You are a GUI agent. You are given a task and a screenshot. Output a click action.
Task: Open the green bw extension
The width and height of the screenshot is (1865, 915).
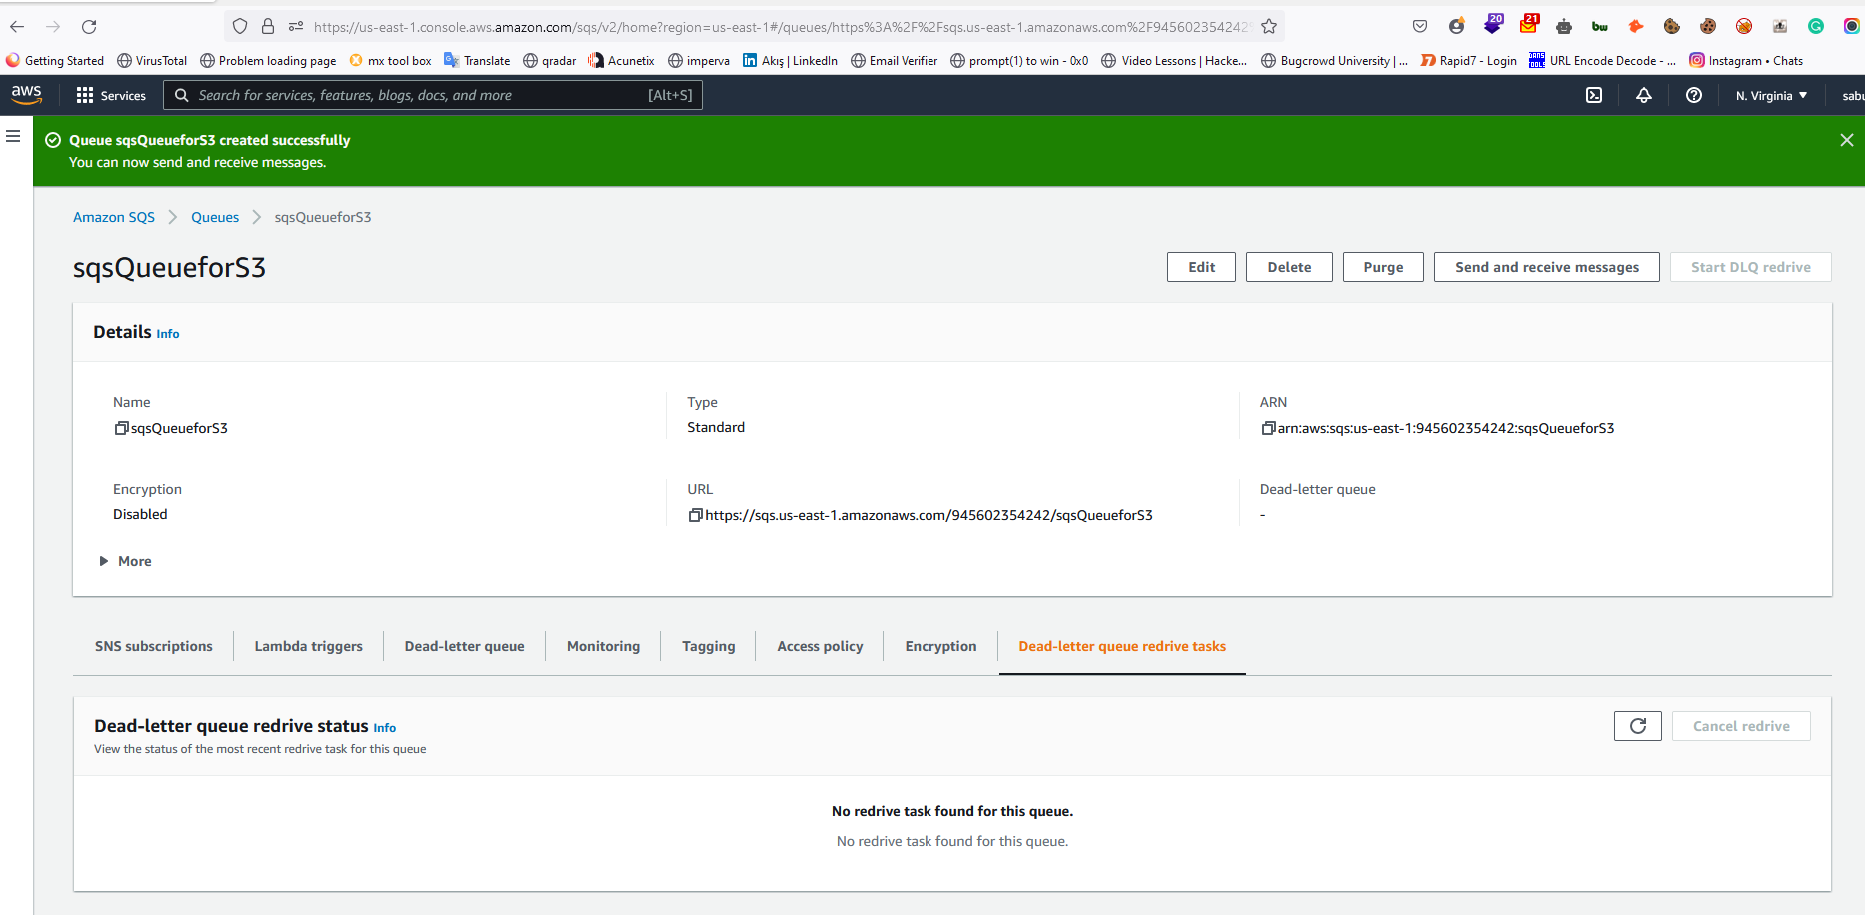[x=1600, y=27]
